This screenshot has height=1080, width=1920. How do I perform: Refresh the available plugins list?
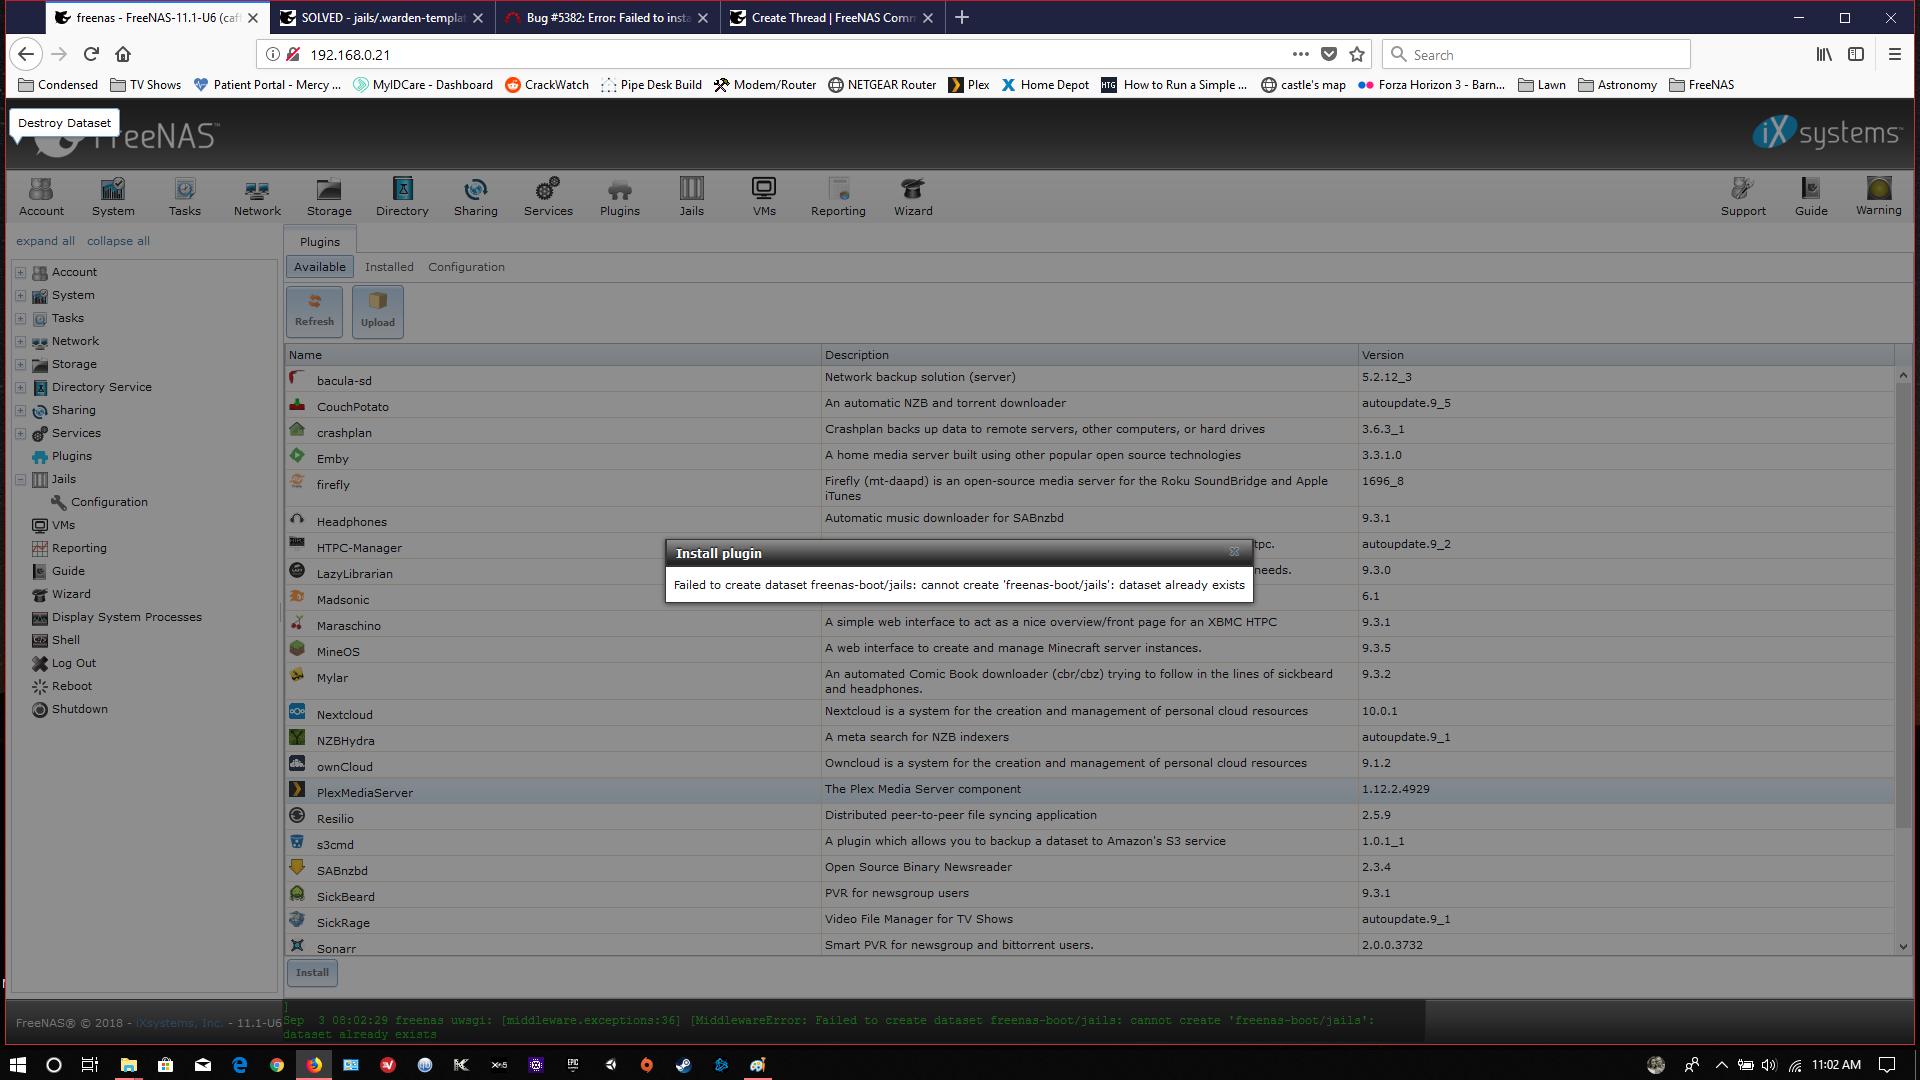[314, 311]
